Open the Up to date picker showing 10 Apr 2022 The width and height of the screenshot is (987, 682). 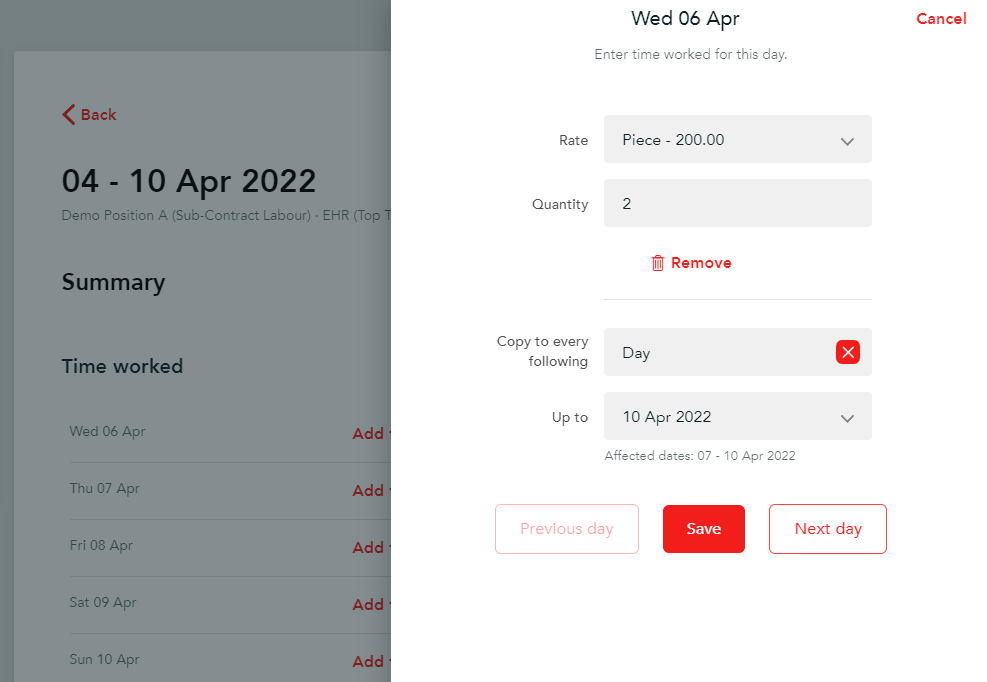[737, 416]
